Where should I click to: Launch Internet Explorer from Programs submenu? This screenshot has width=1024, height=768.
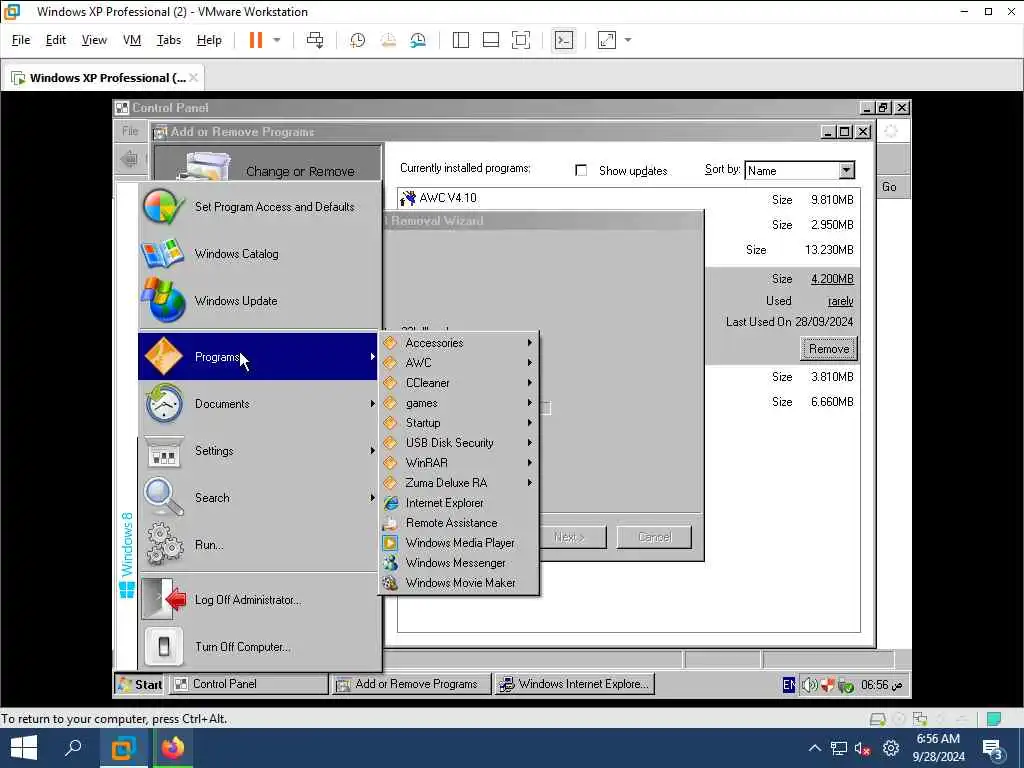pos(459,503)
